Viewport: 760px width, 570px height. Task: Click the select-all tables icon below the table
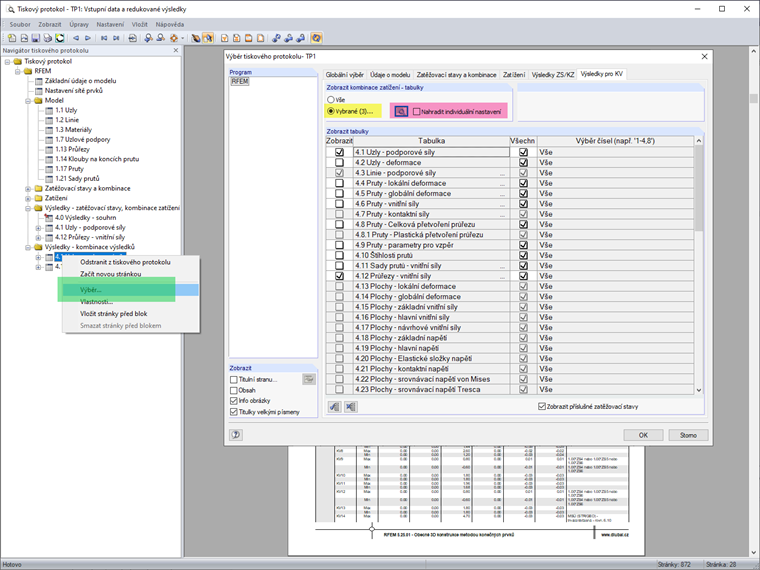click(x=334, y=406)
